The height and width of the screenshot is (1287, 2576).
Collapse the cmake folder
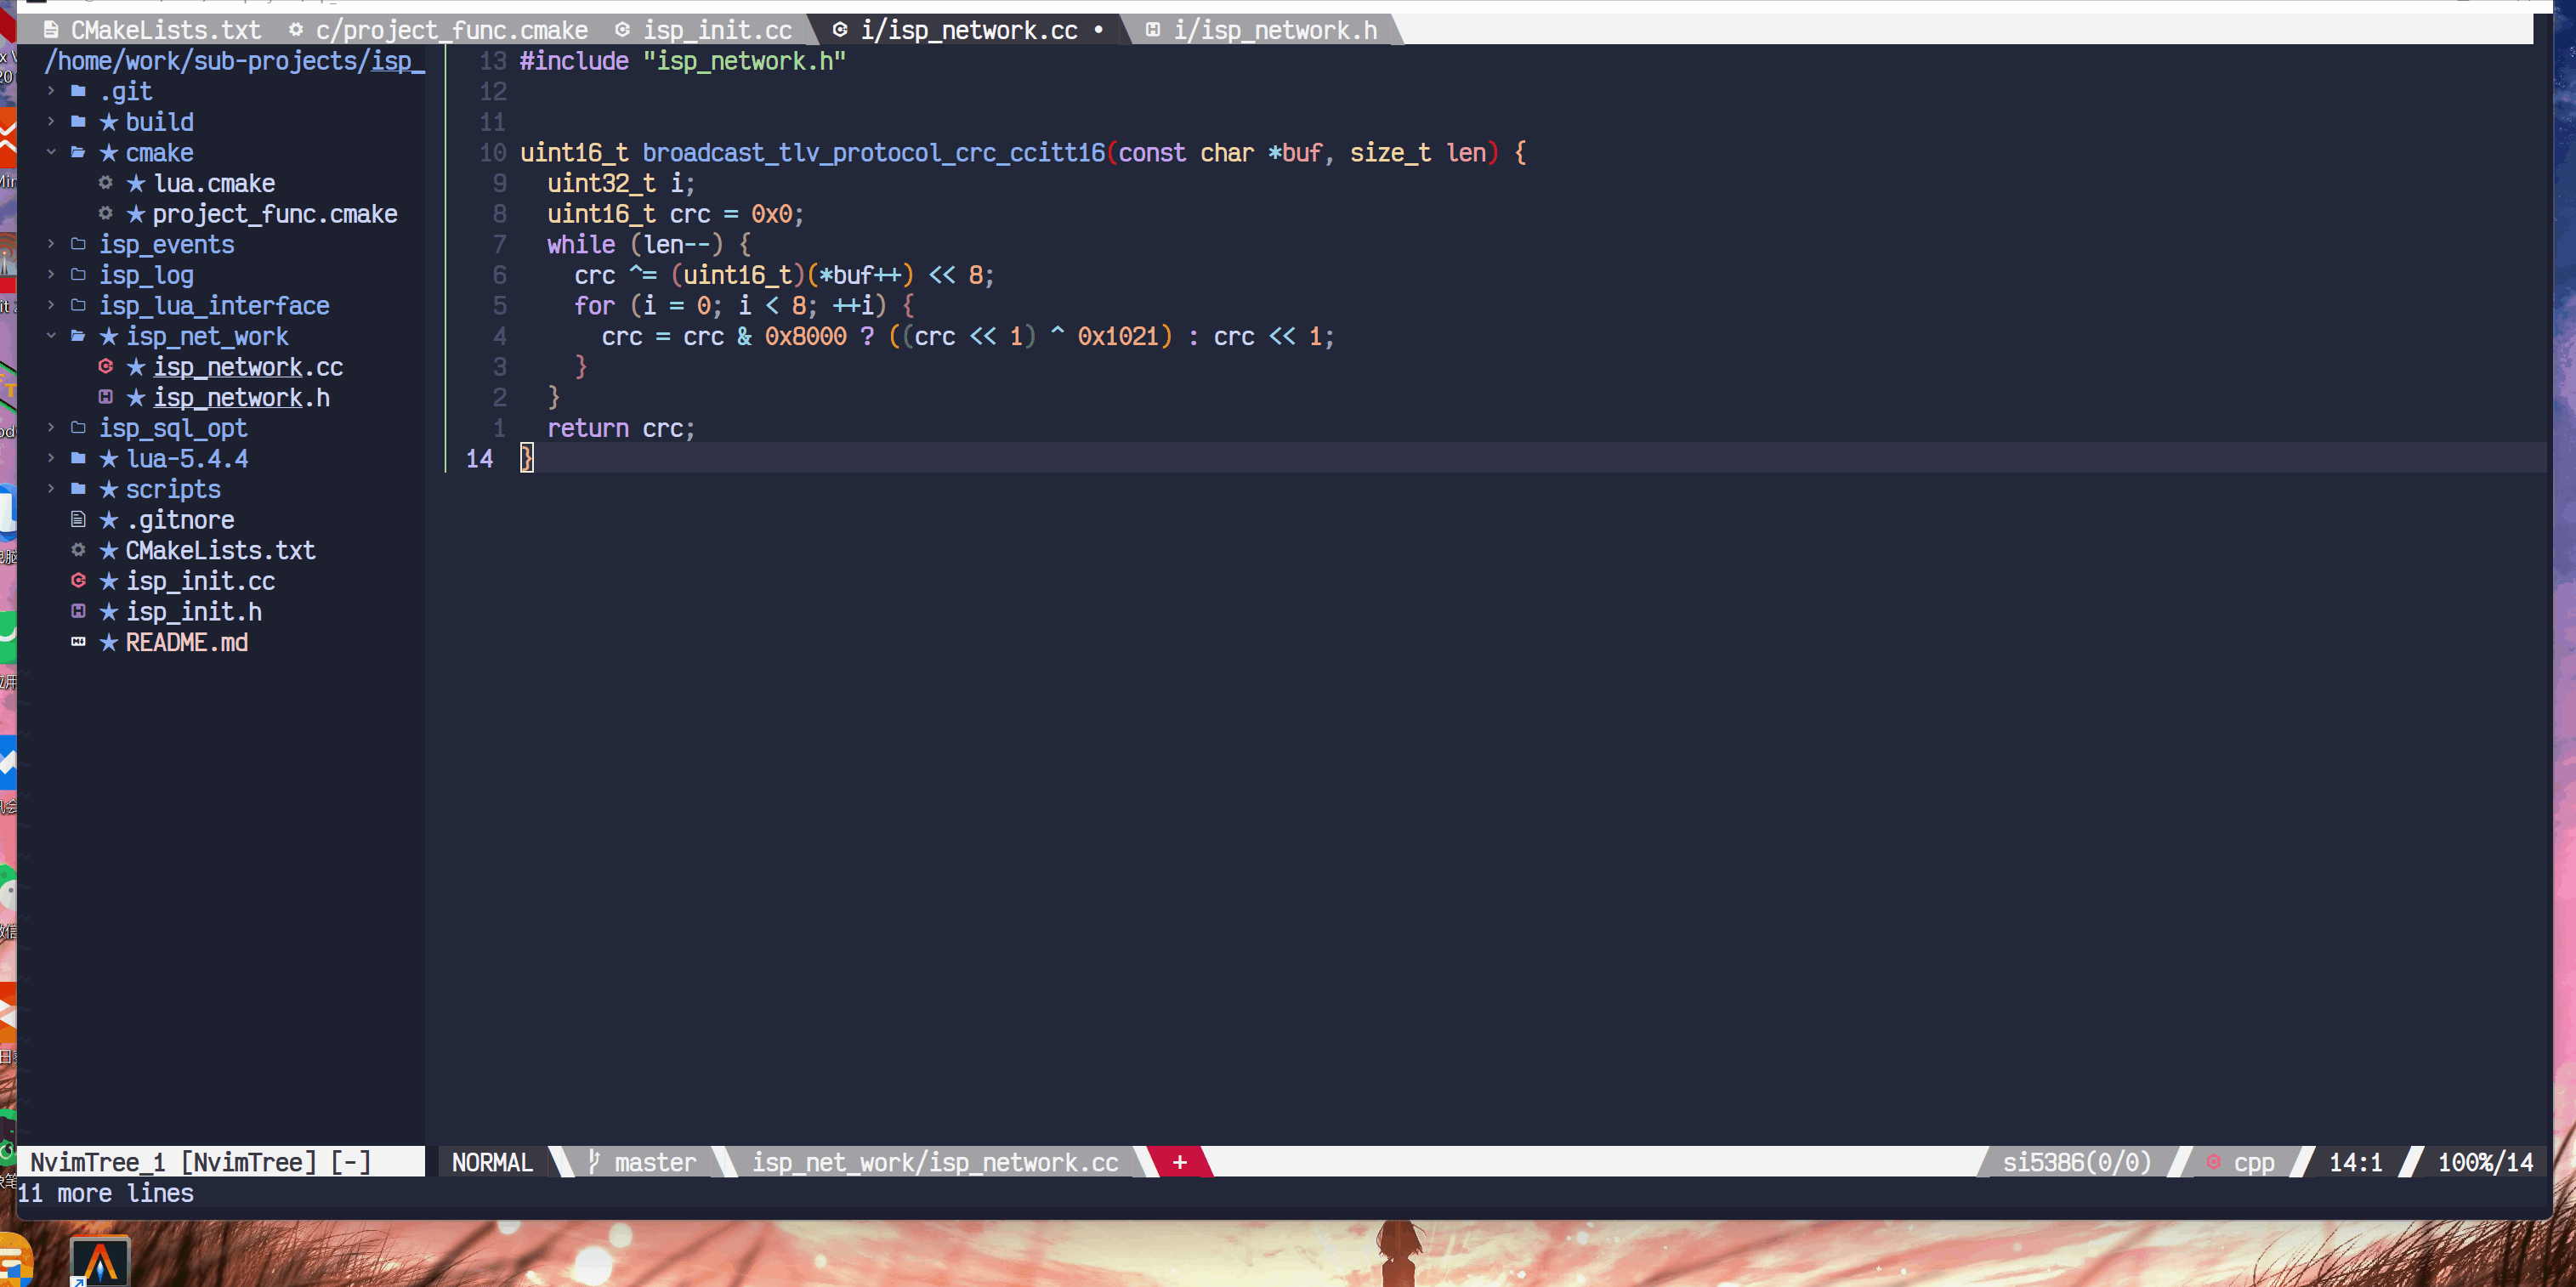51,152
